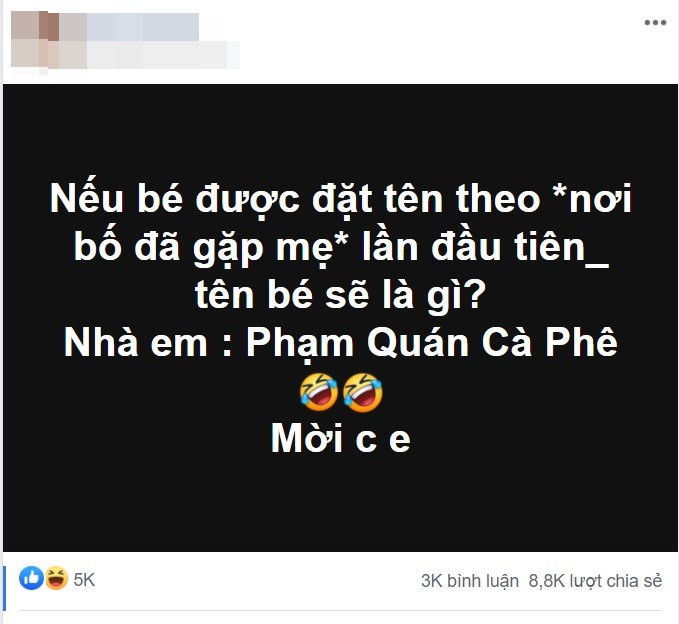Click the 'tên bé sẽ là gì?' line
Viewport: 679px width, 624px height.
coord(340,295)
